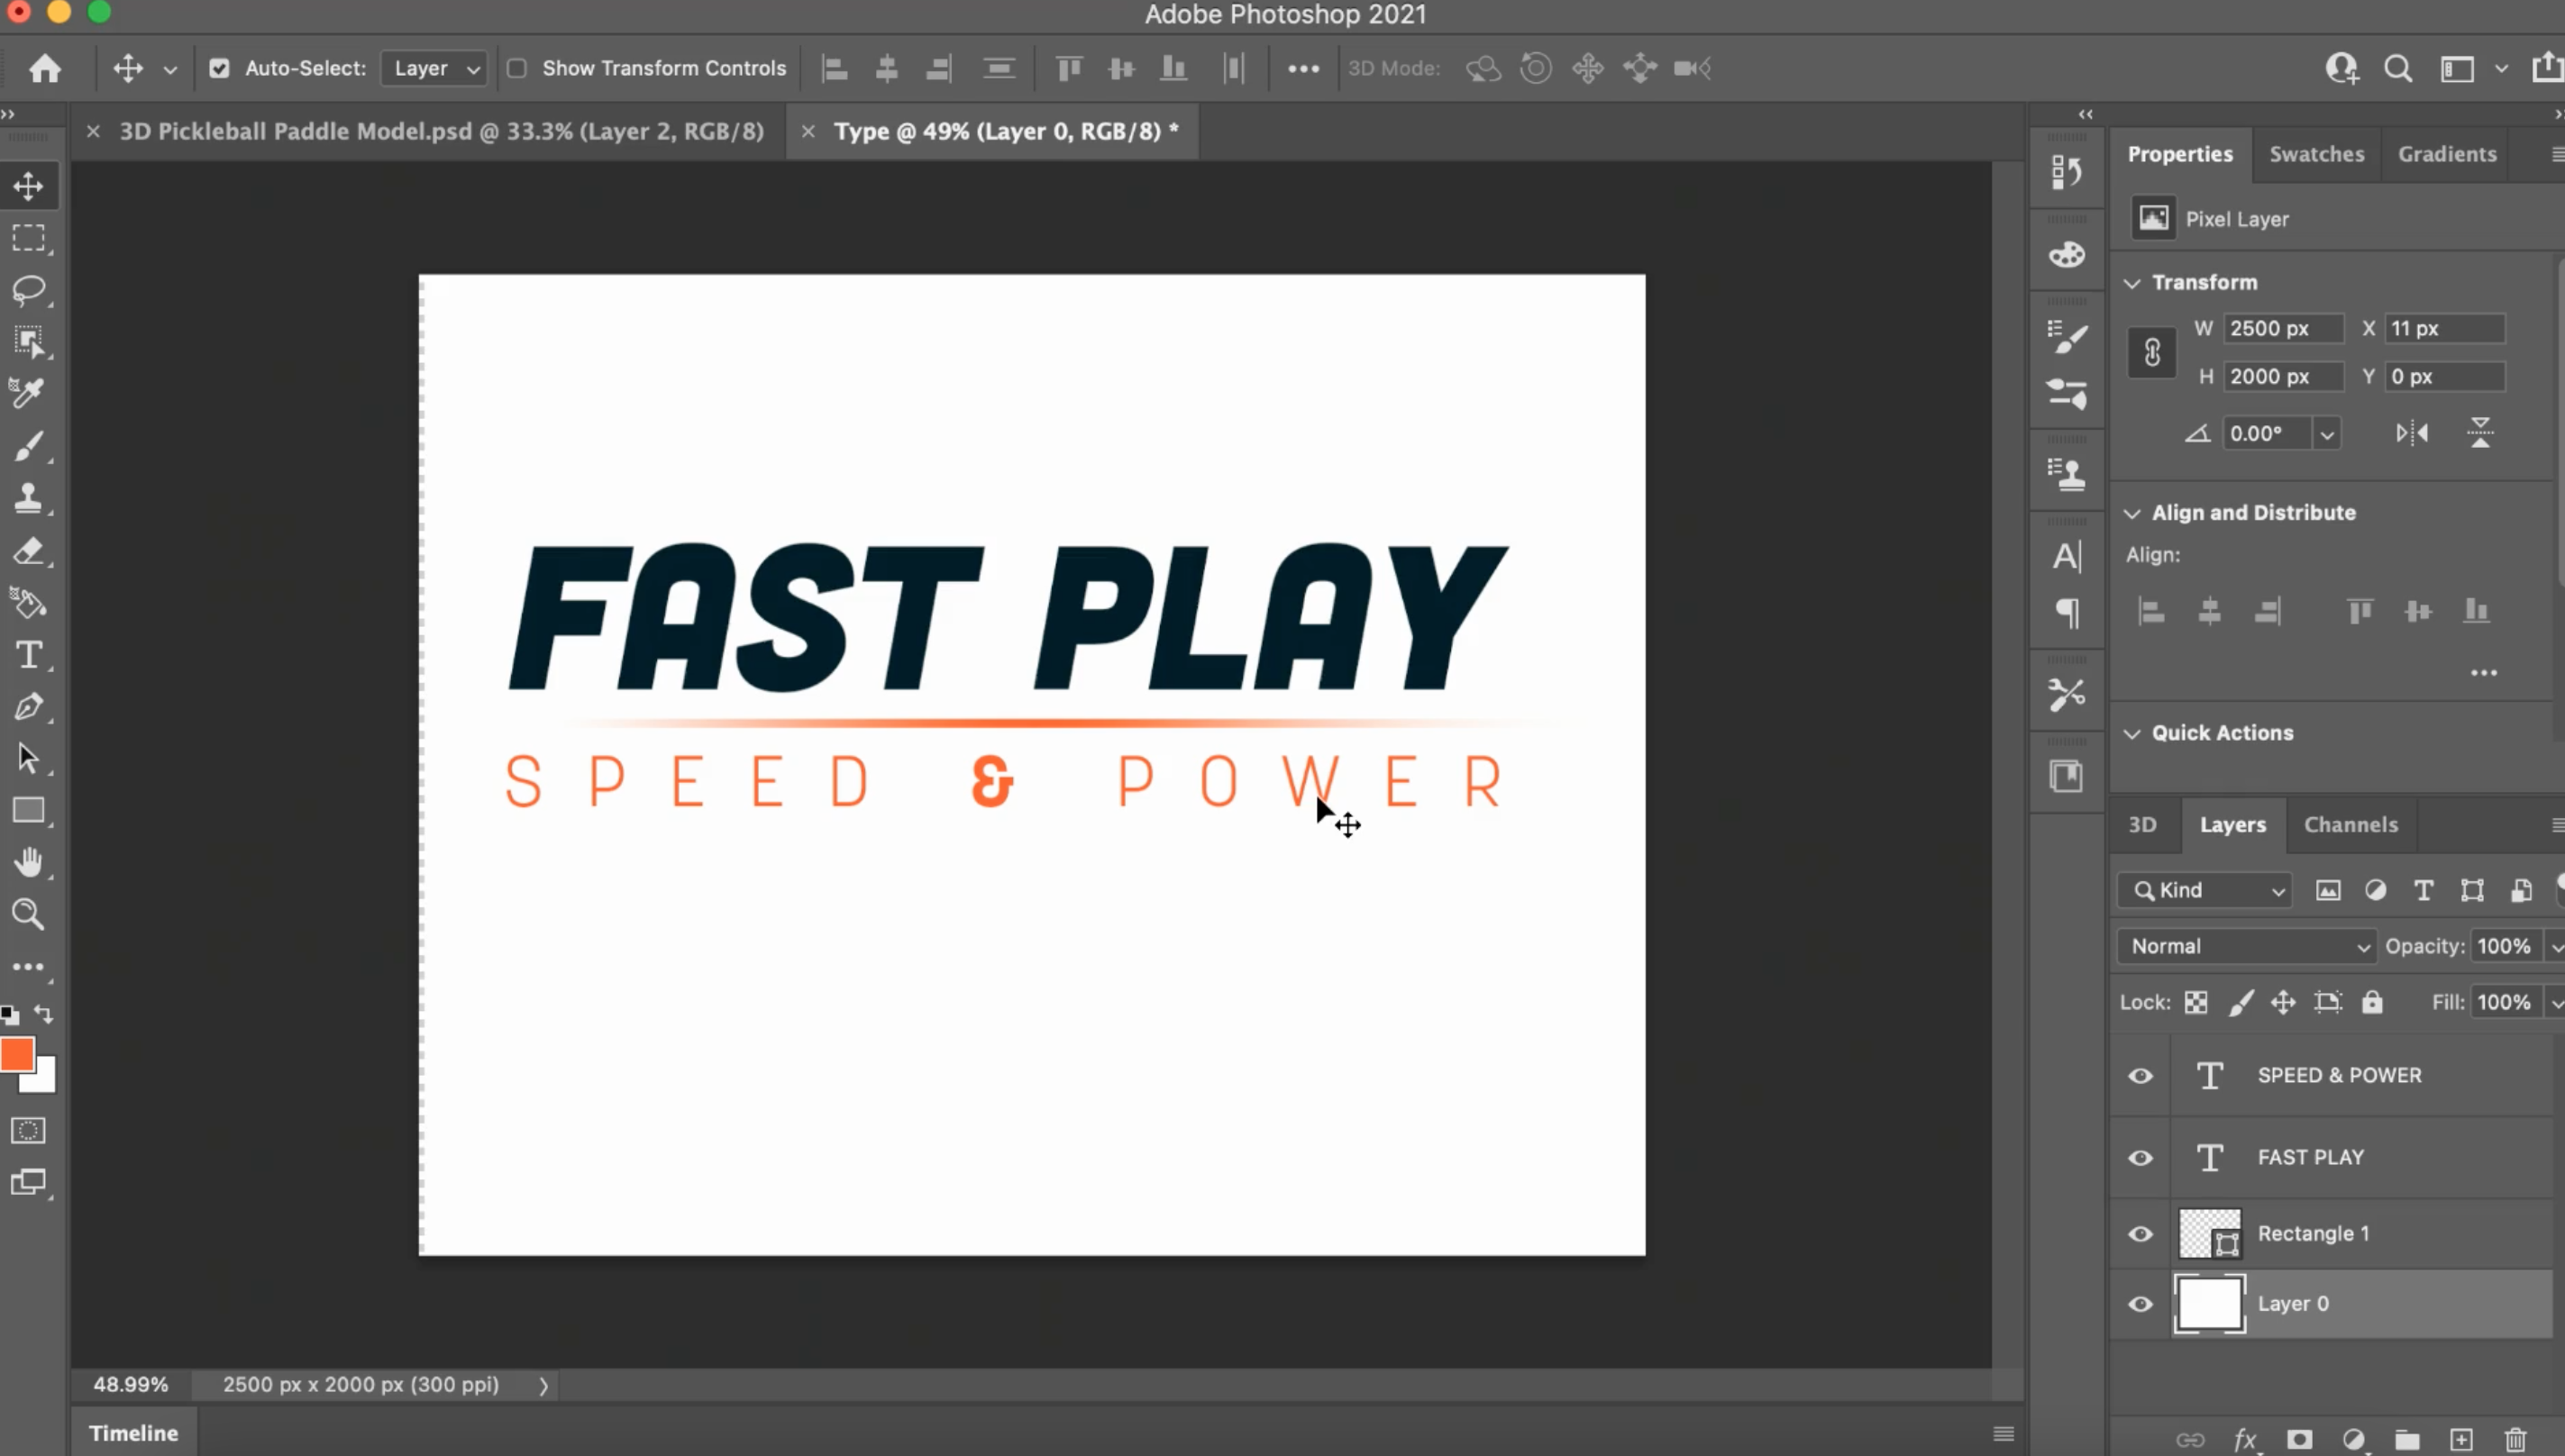This screenshot has height=1456, width=2565.
Task: Click the orange foreground color swatch
Action: pos(17,1054)
